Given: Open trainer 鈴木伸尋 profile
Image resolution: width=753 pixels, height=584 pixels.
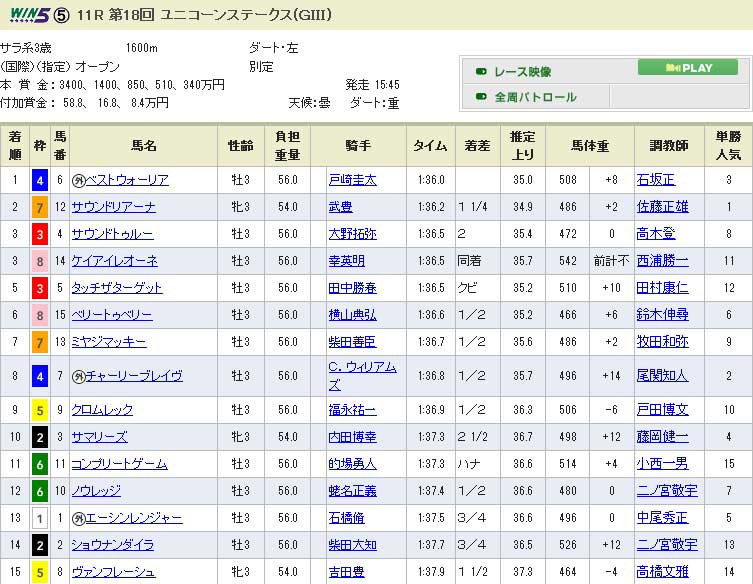Looking at the screenshot, I should click(x=663, y=315).
